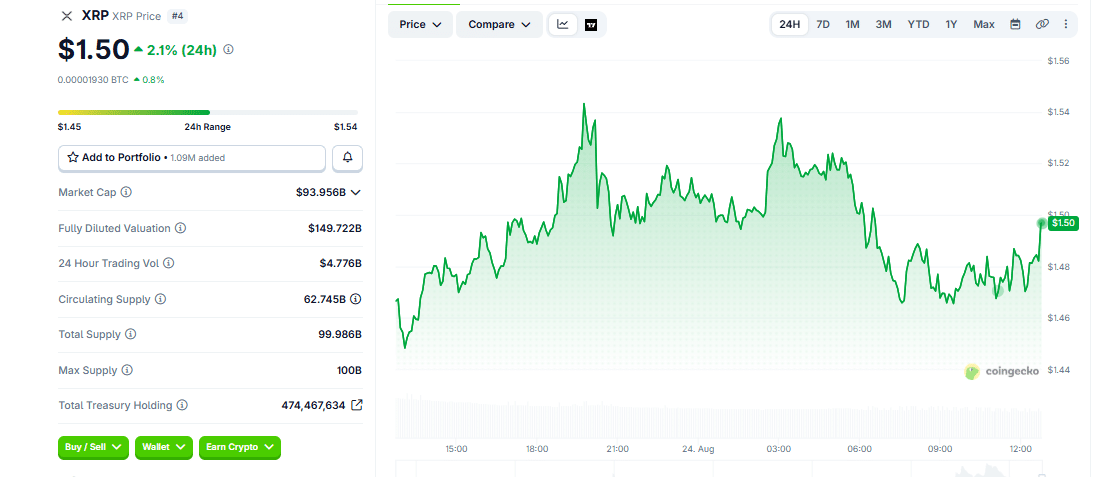Image resolution: width=1096 pixels, height=477 pixels.
Task: Click info icon beside Max Supply
Action: tap(127, 370)
